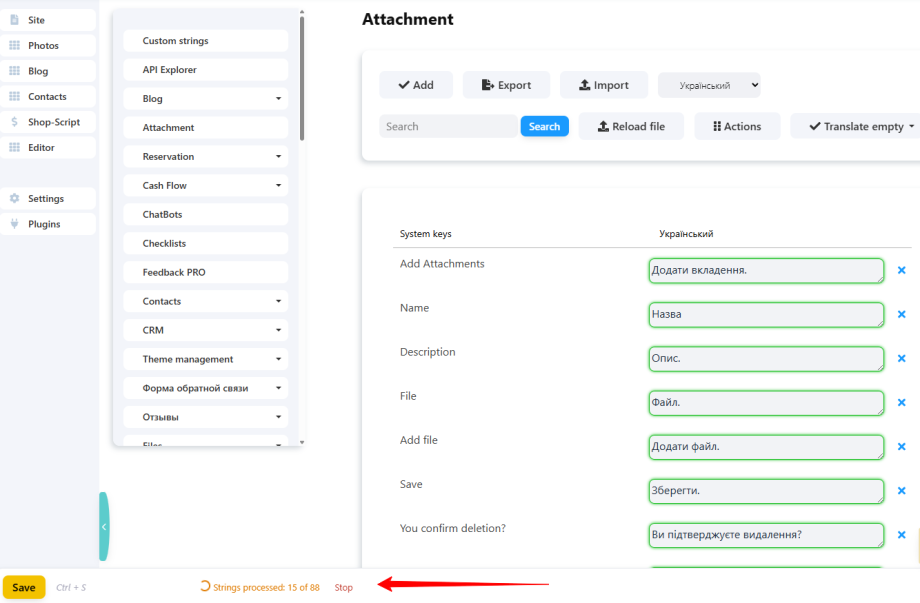The height and width of the screenshot is (603, 920).
Task: Clear the 'Add Attachments' translation with its X
Action: coord(902,270)
